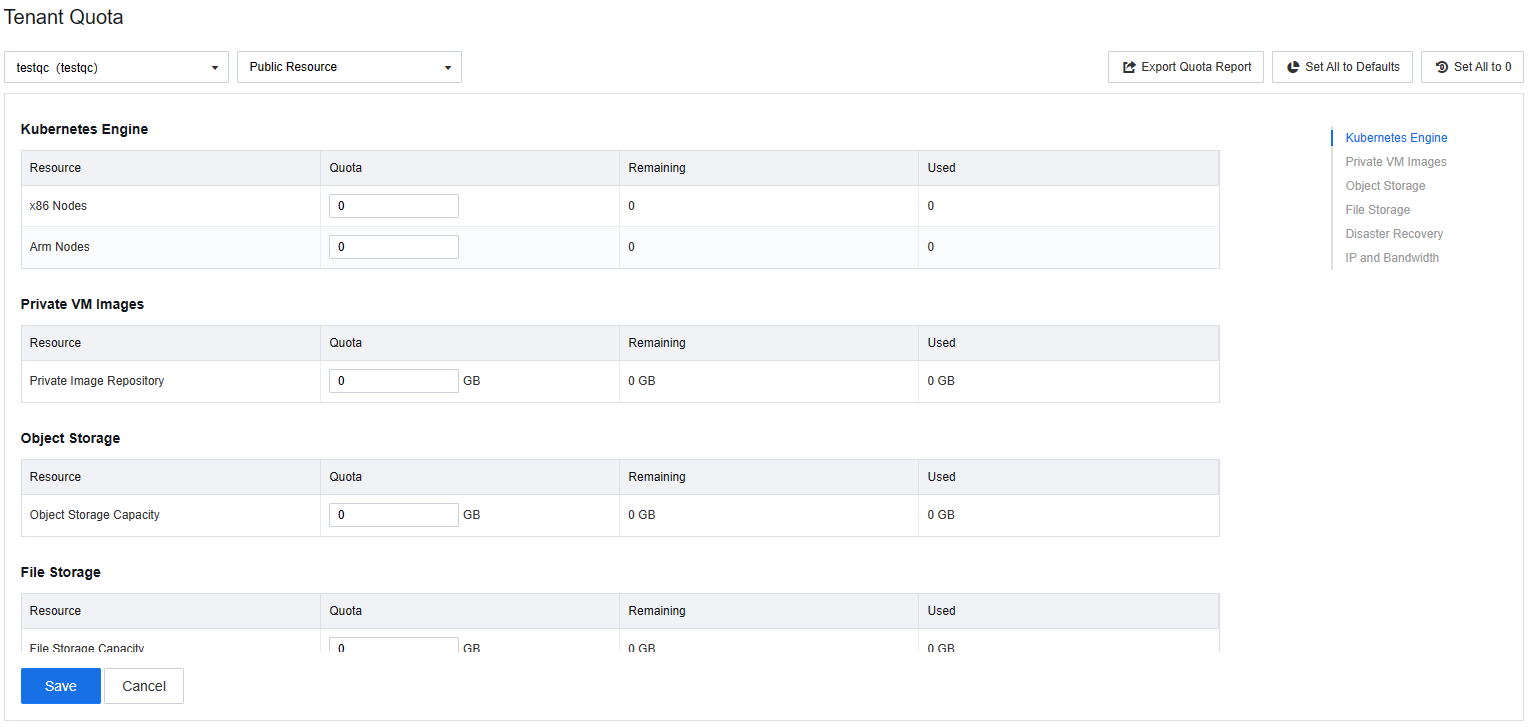
Task: Open IP and Bandwidth section link
Action: (x=1392, y=258)
